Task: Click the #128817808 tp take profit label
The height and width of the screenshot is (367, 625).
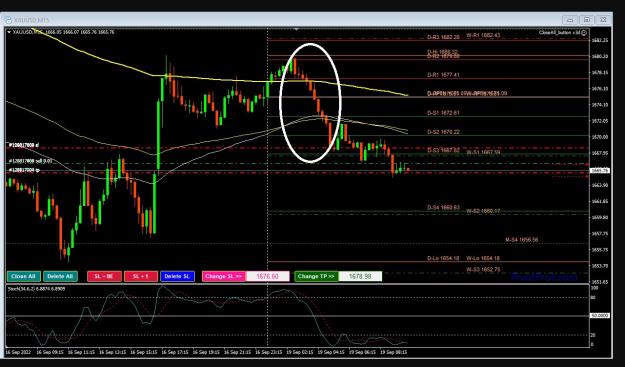Action: [24, 170]
